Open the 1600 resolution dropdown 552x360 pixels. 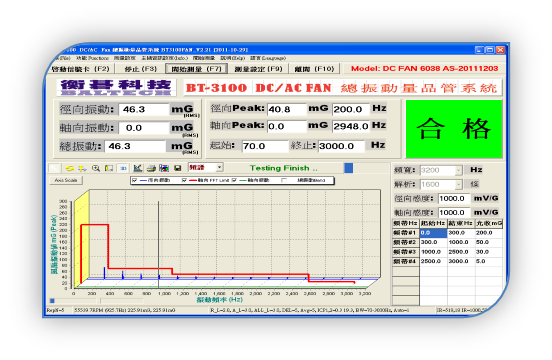[441, 184]
